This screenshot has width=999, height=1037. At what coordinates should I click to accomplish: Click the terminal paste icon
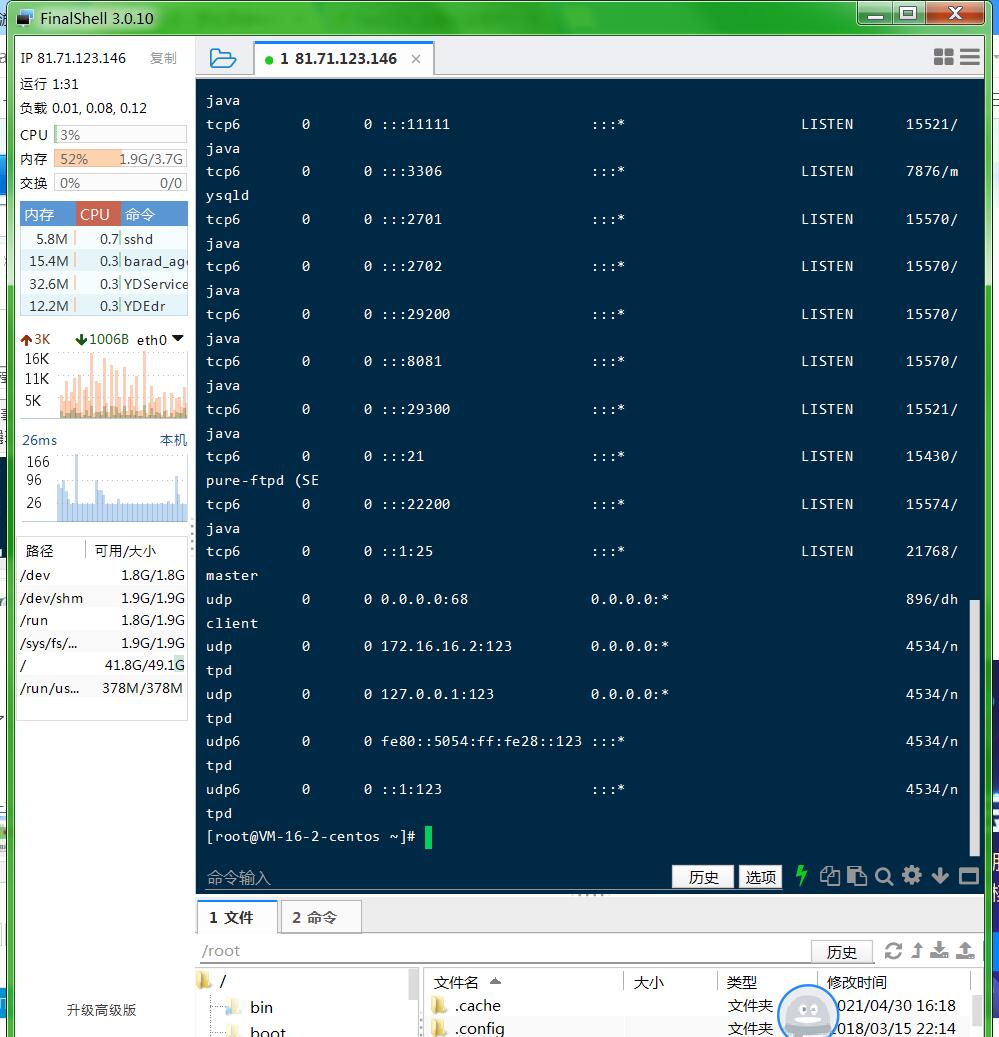856,876
